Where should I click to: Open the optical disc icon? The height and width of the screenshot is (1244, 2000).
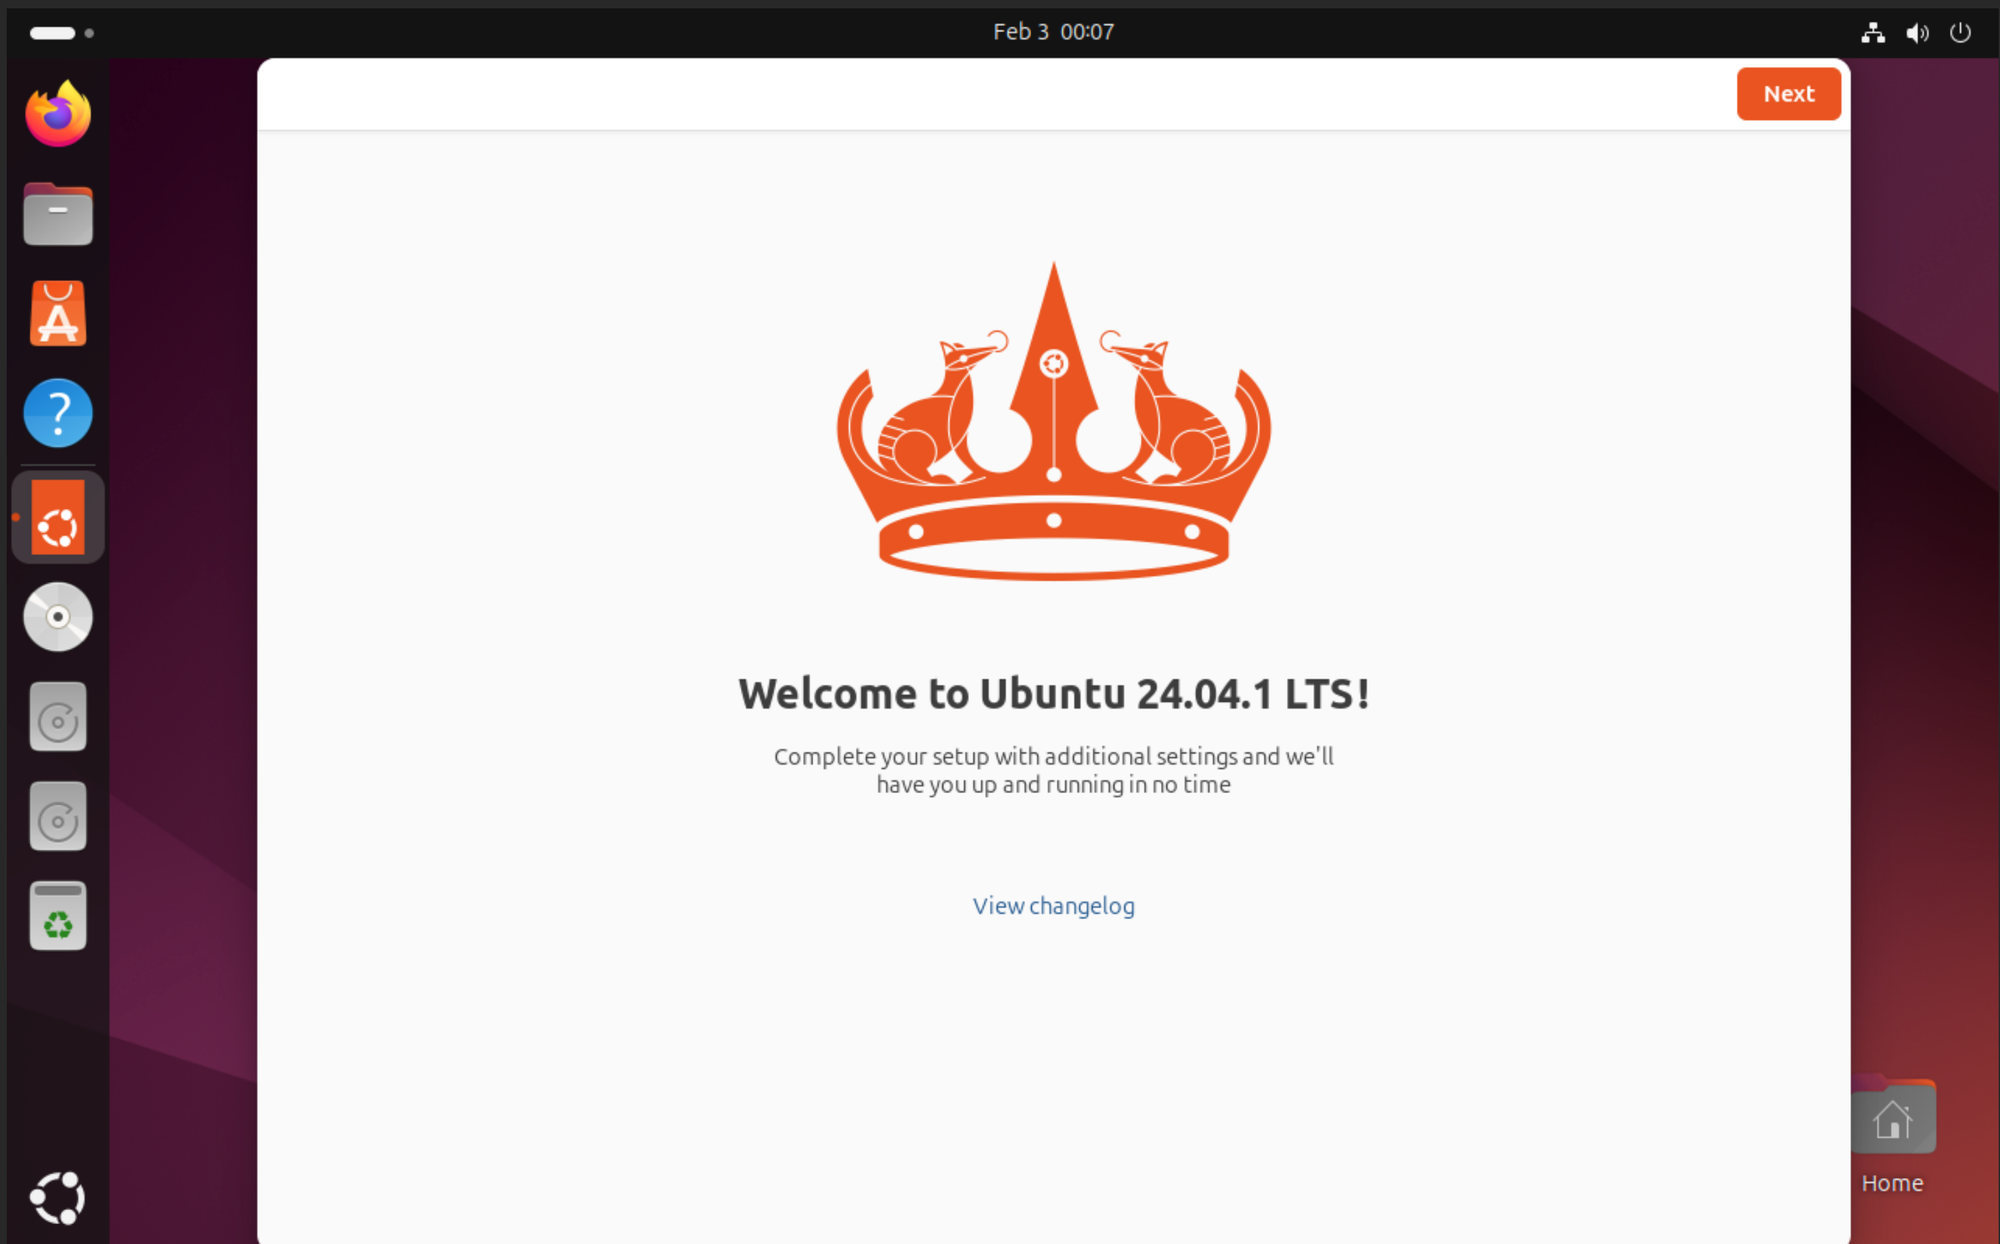pyautogui.click(x=58, y=617)
